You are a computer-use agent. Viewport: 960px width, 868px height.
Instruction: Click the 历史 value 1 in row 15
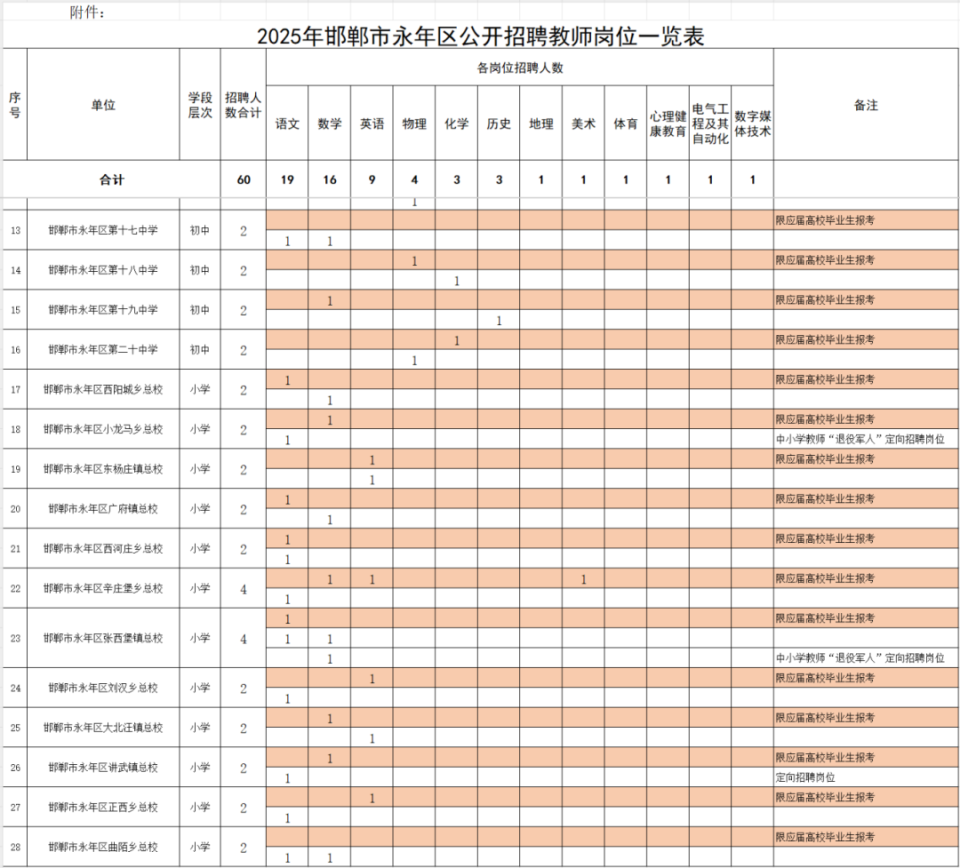point(498,320)
